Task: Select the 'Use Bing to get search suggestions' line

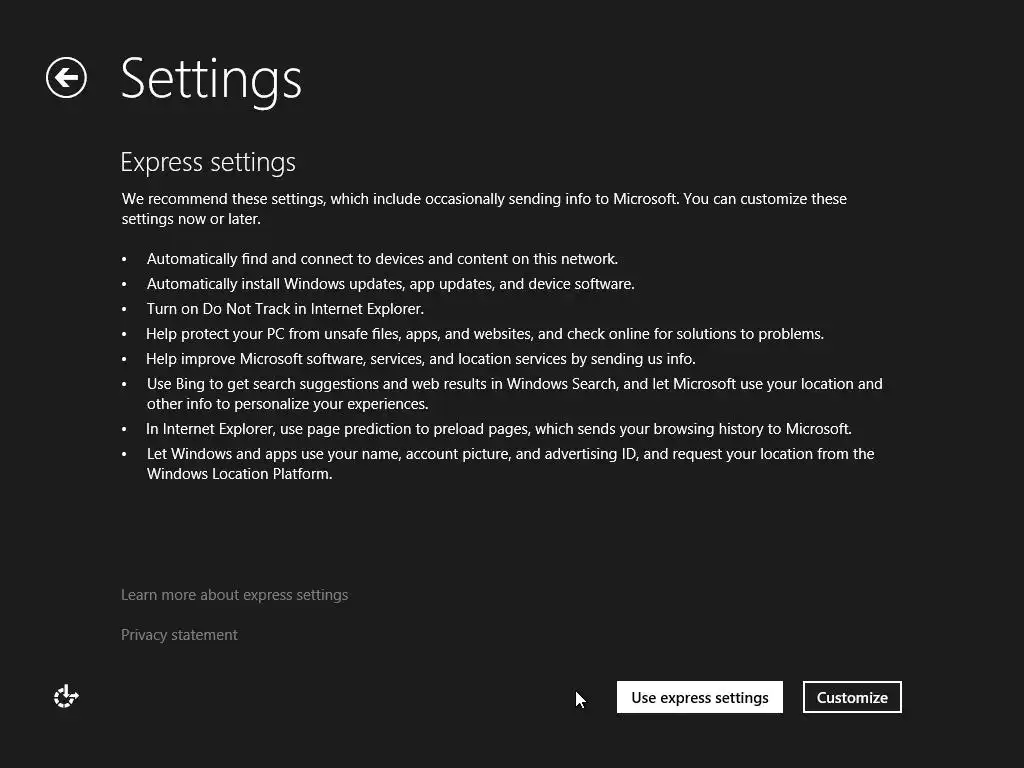Action: click(515, 394)
